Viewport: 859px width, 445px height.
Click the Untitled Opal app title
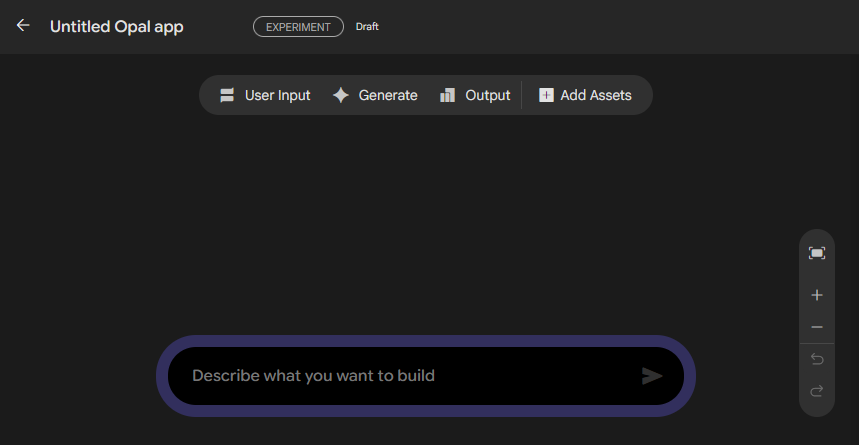(117, 27)
